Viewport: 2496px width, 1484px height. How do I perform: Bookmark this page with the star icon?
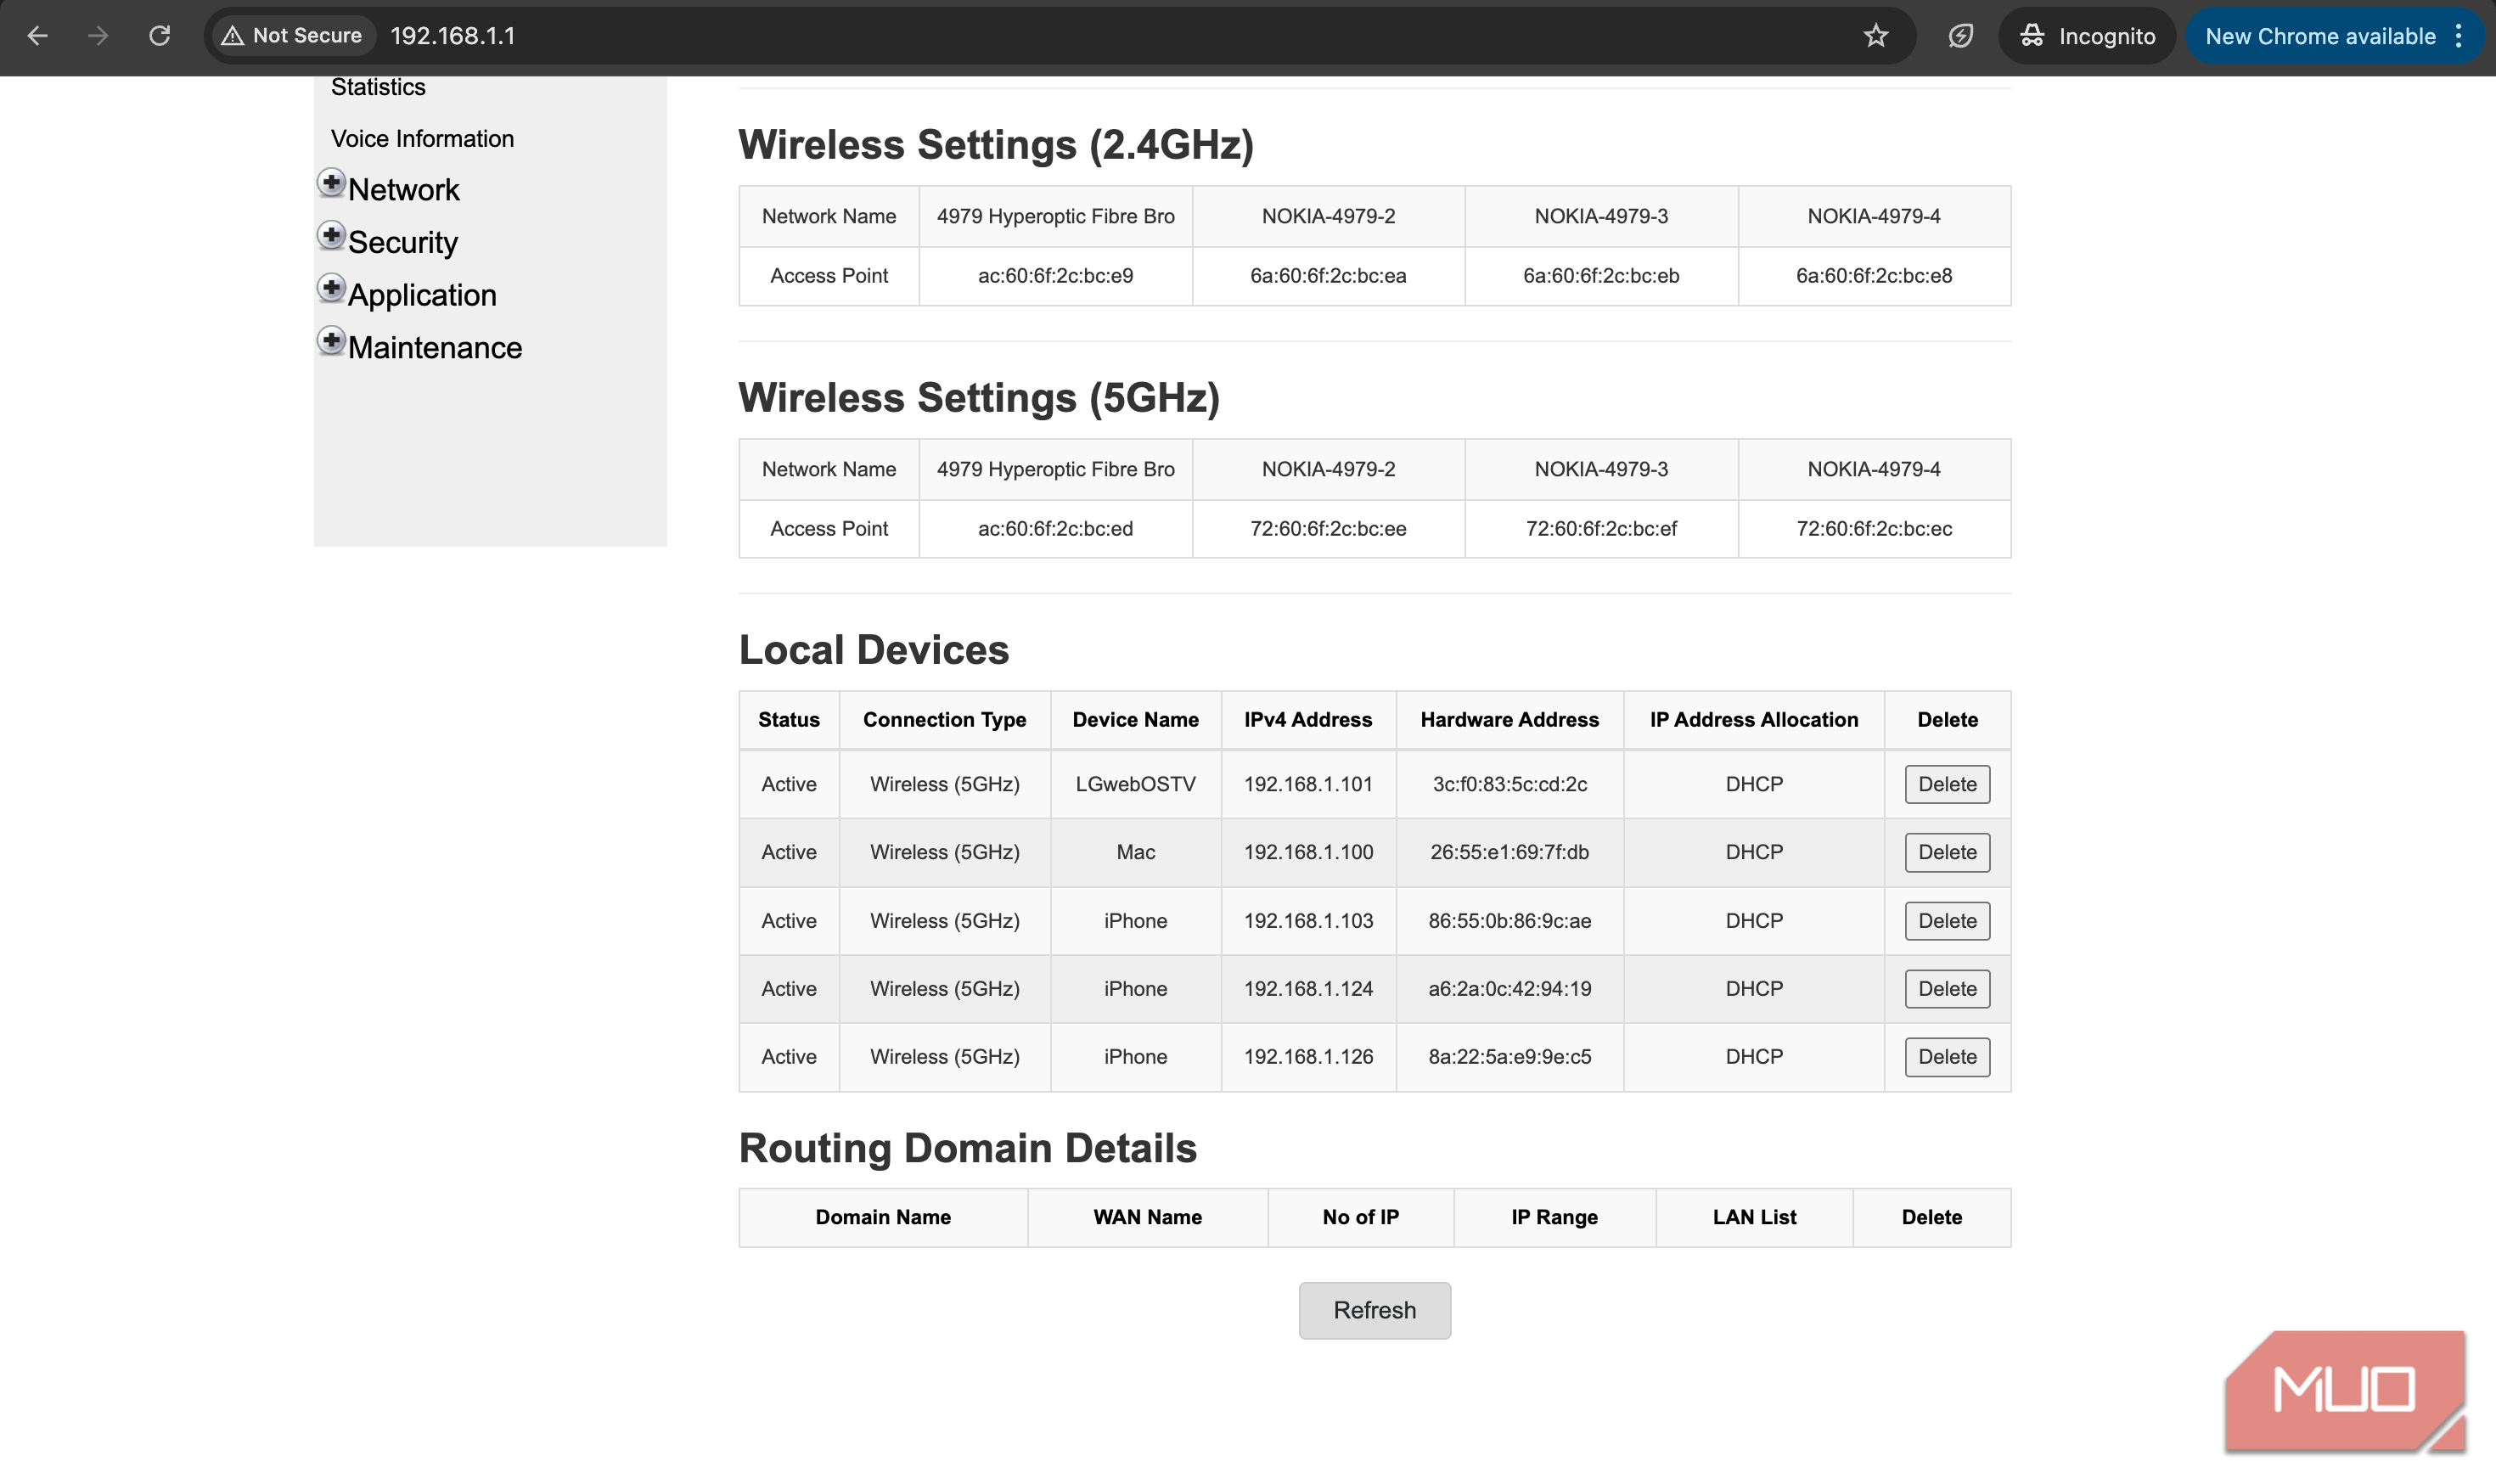coord(1875,36)
